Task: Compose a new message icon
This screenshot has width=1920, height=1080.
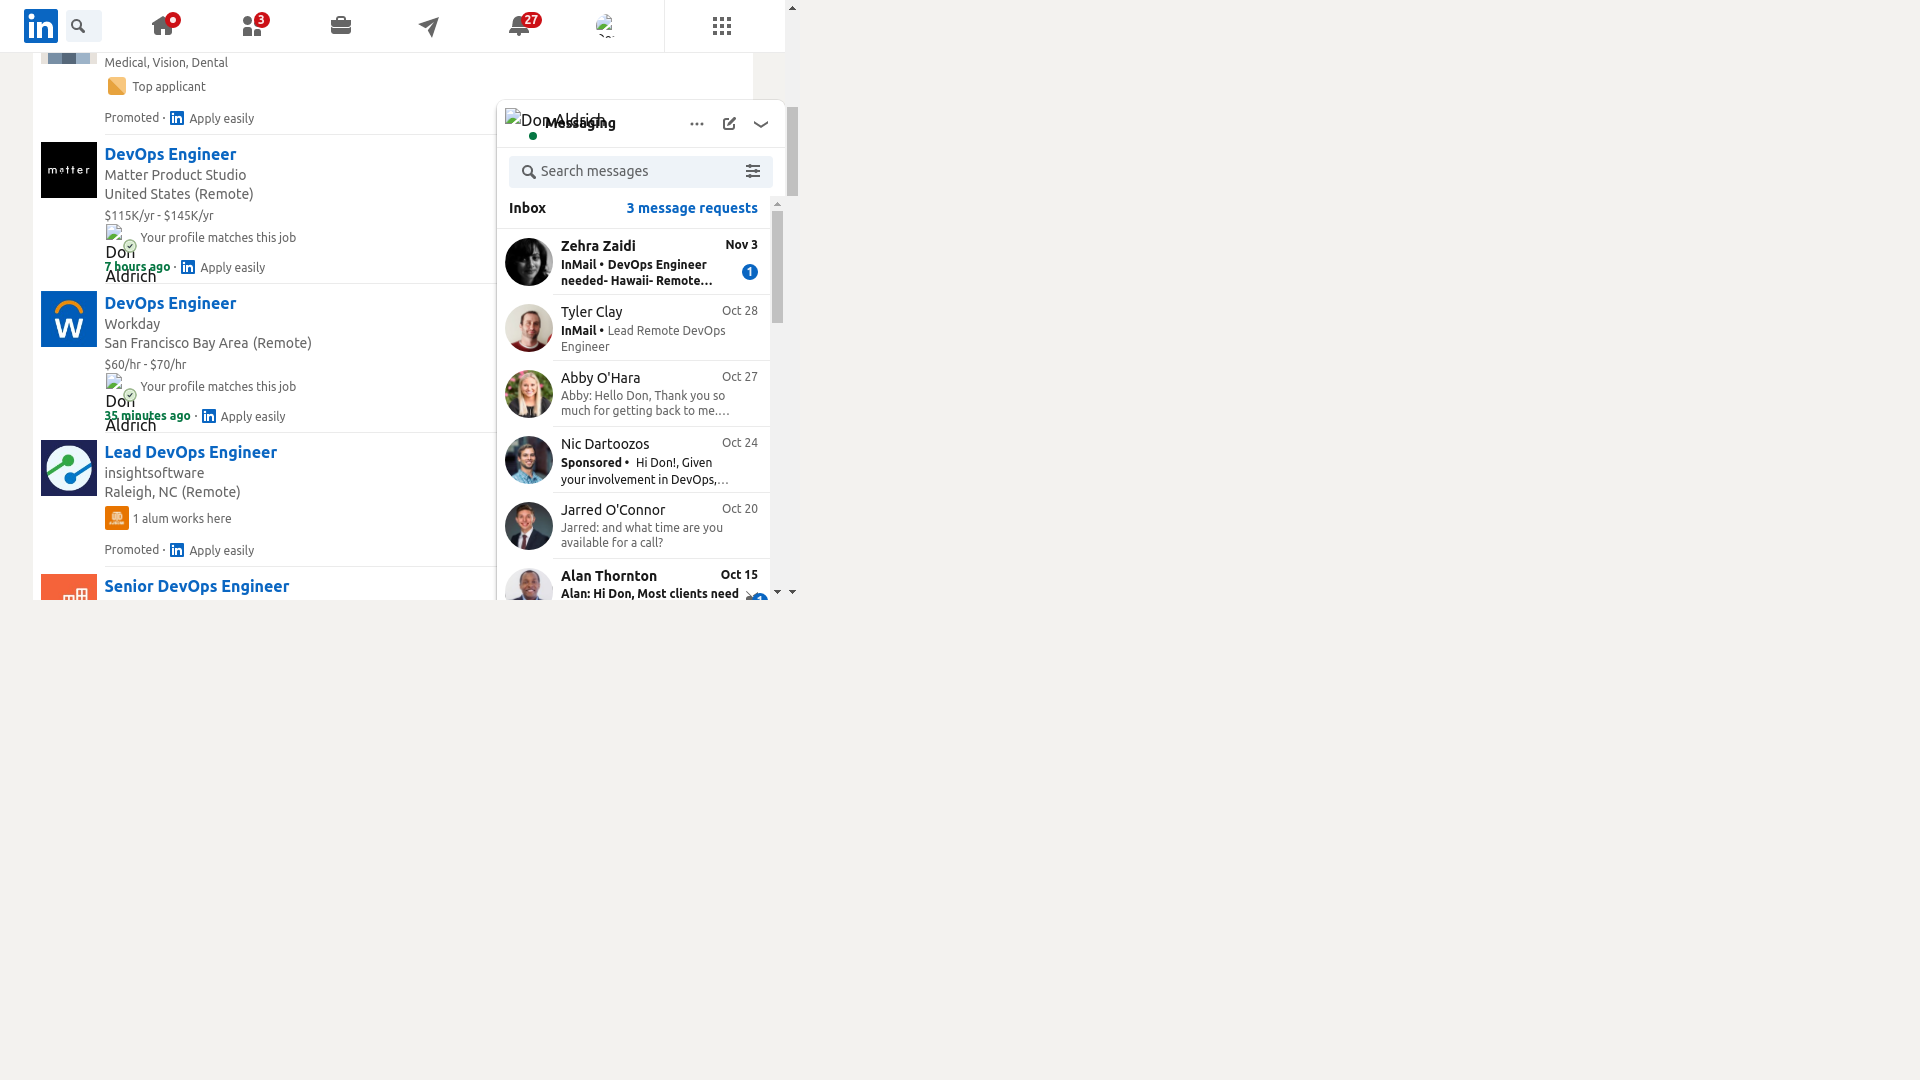Action: coord(729,124)
